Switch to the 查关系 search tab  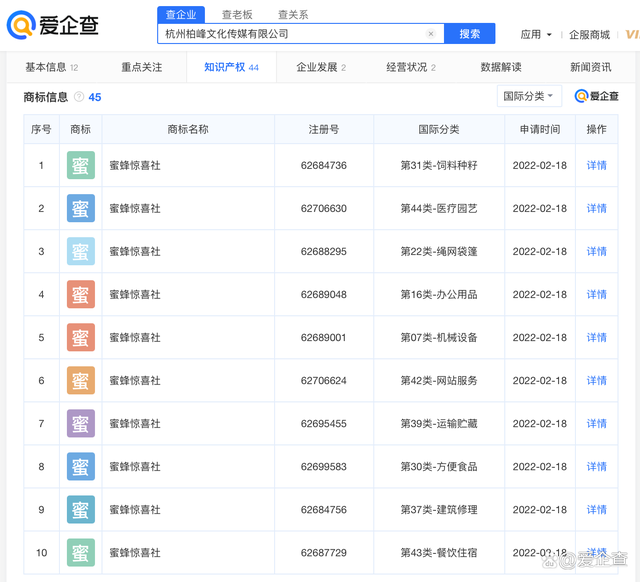point(293,15)
